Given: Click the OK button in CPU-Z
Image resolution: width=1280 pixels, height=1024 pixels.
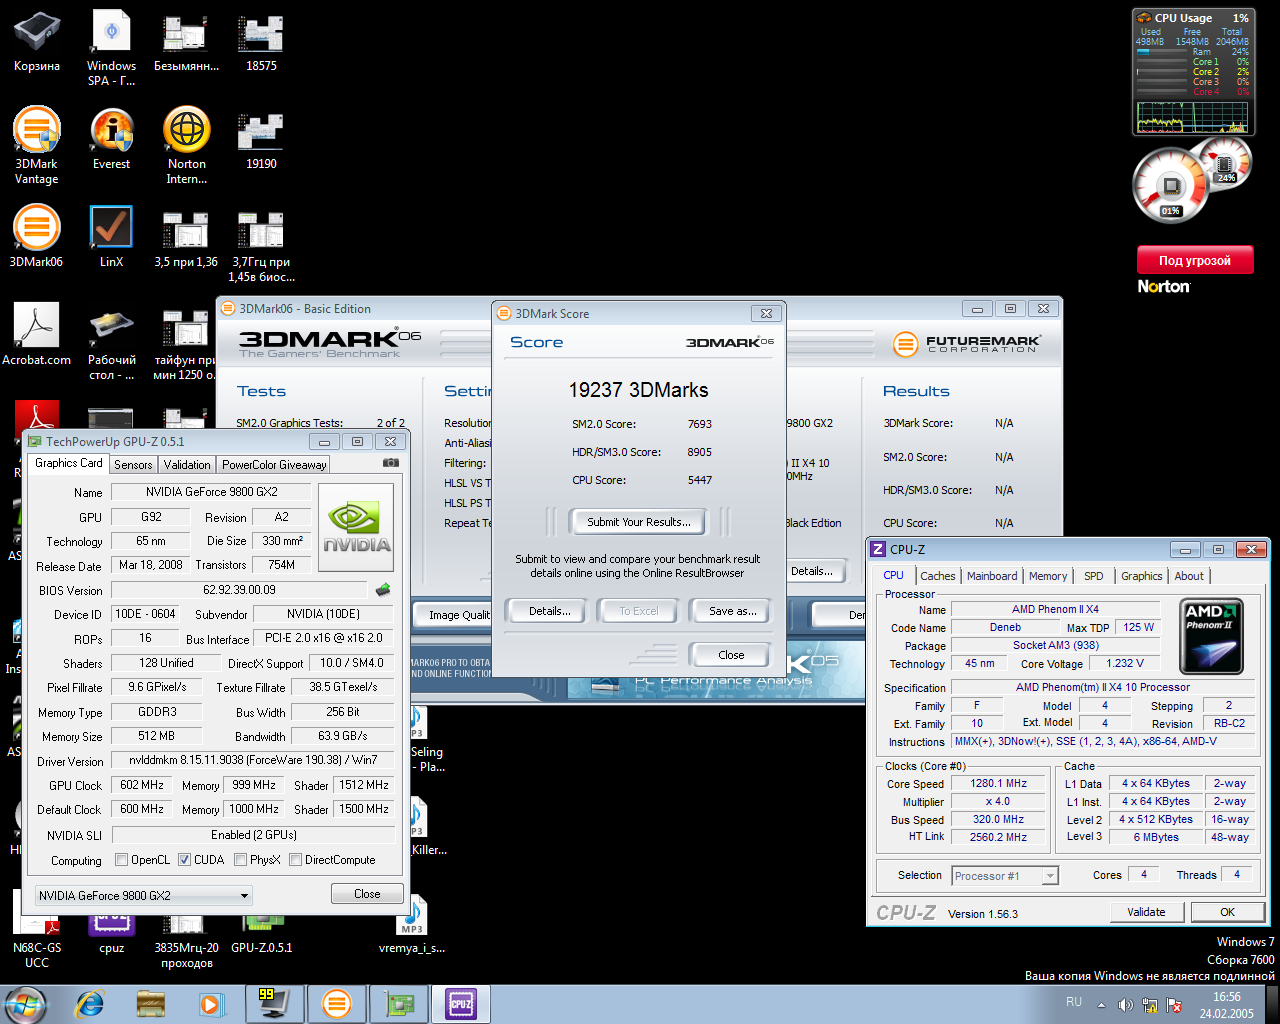Looking at the screenshot, I should point(1227,912).
